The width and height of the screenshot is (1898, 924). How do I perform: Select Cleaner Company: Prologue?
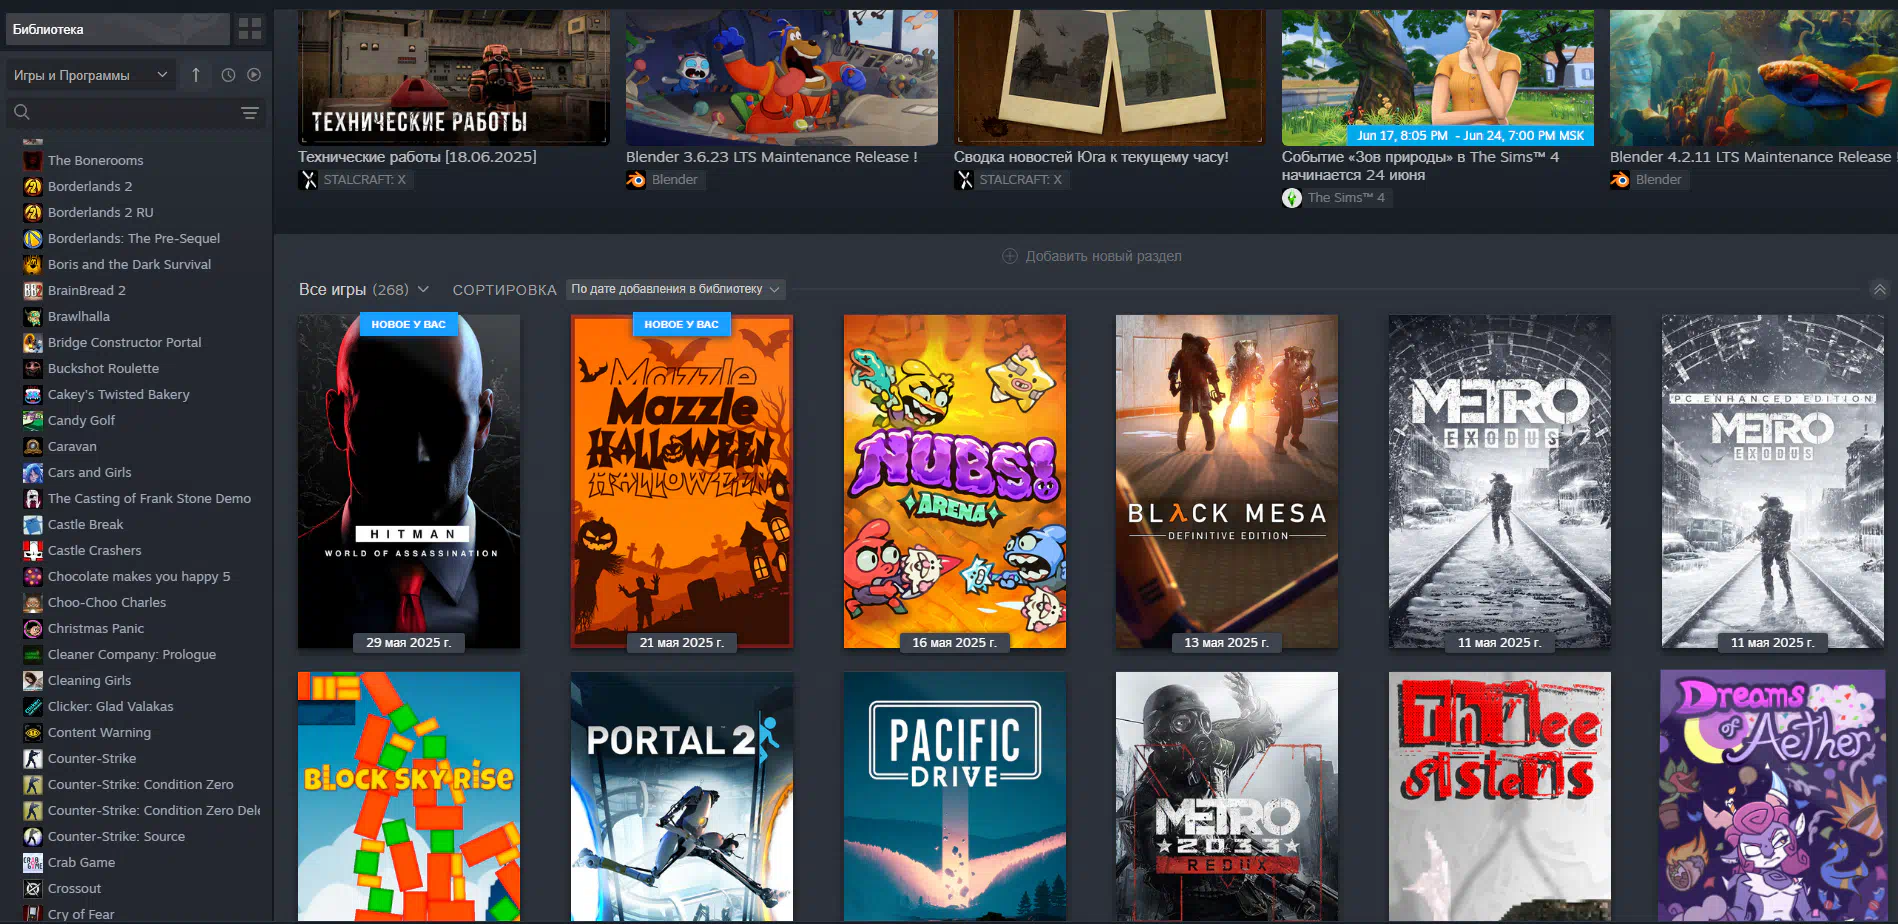[x=132, y=654]
